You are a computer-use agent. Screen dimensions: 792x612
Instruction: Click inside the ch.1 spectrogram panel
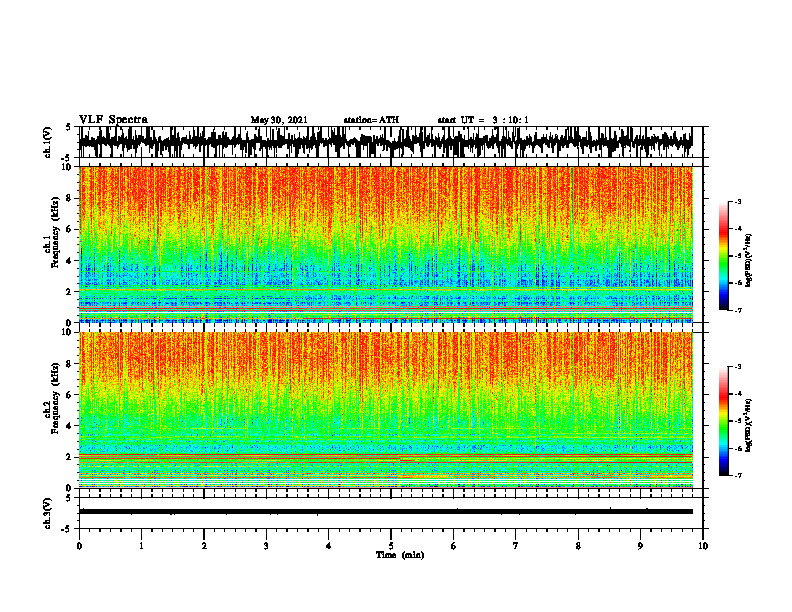coord(386,244)
